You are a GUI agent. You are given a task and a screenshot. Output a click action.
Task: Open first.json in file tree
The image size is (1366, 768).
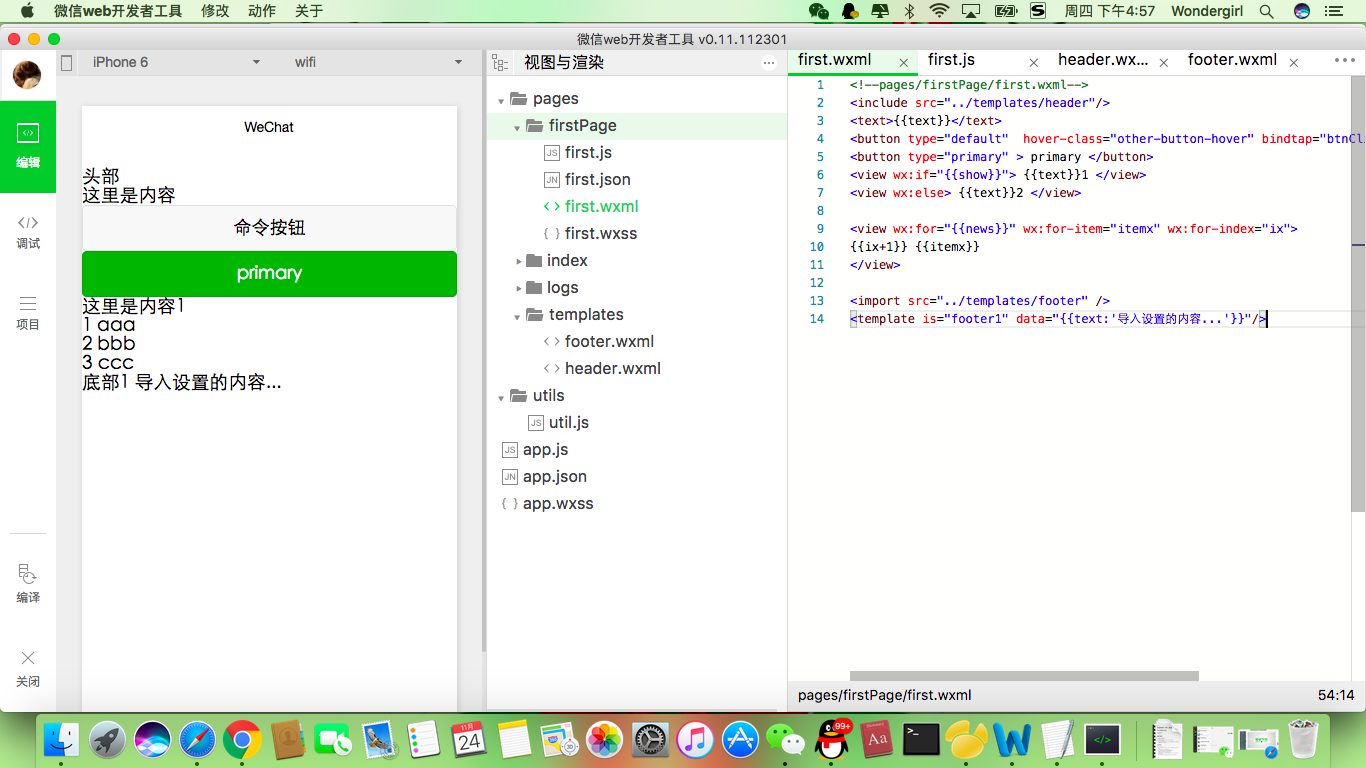[x=597, y=180]
